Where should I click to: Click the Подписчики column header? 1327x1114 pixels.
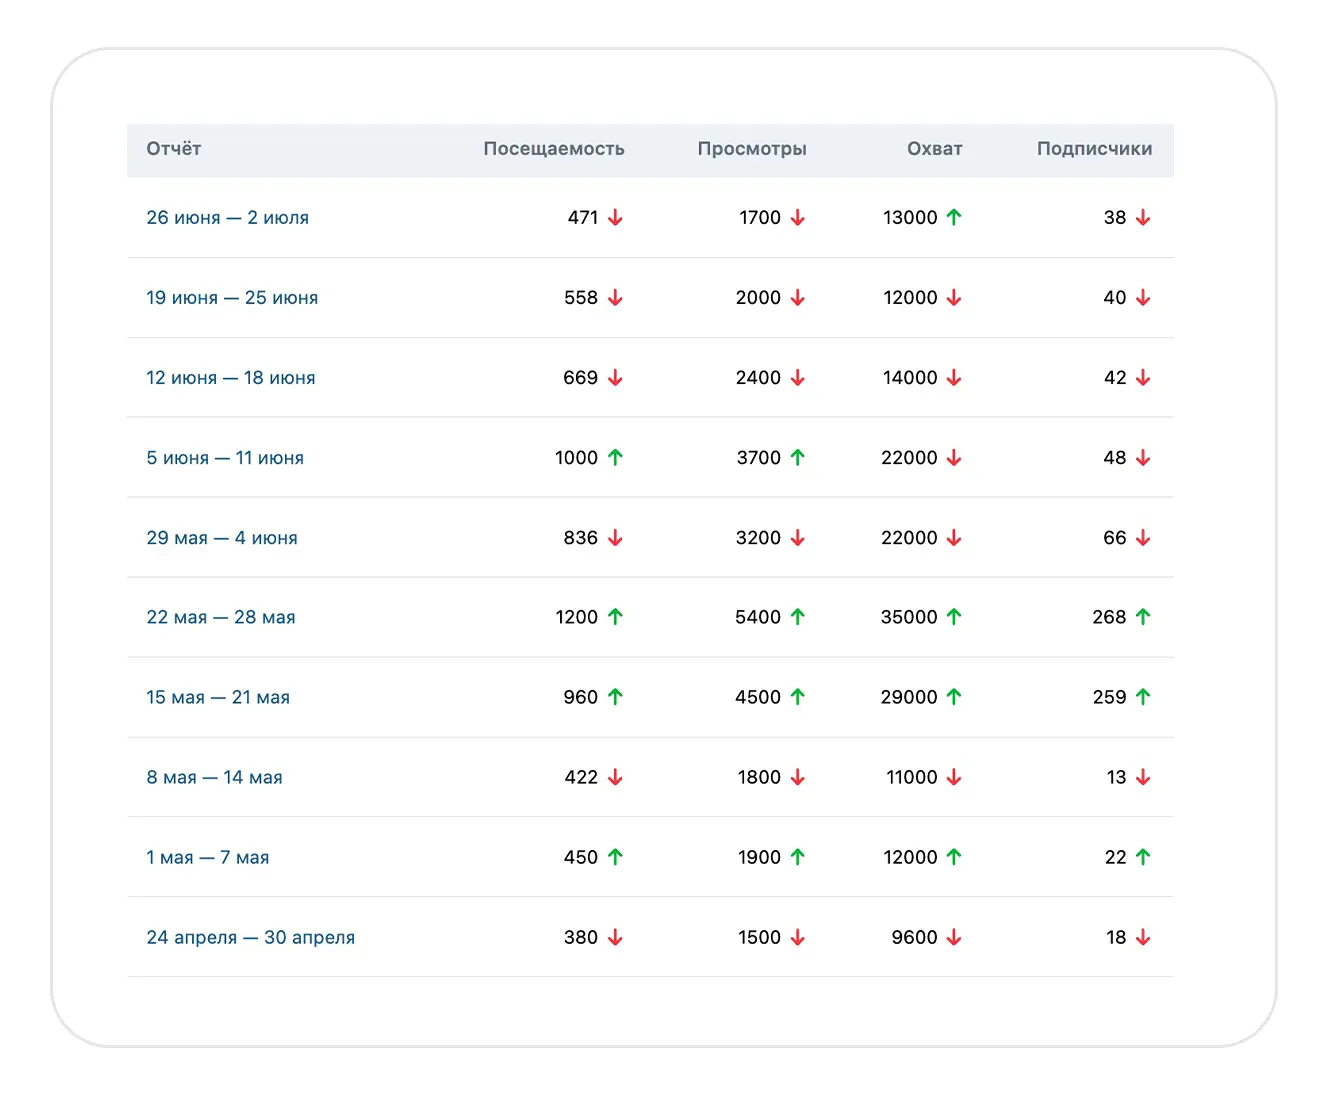[1094, 149]
